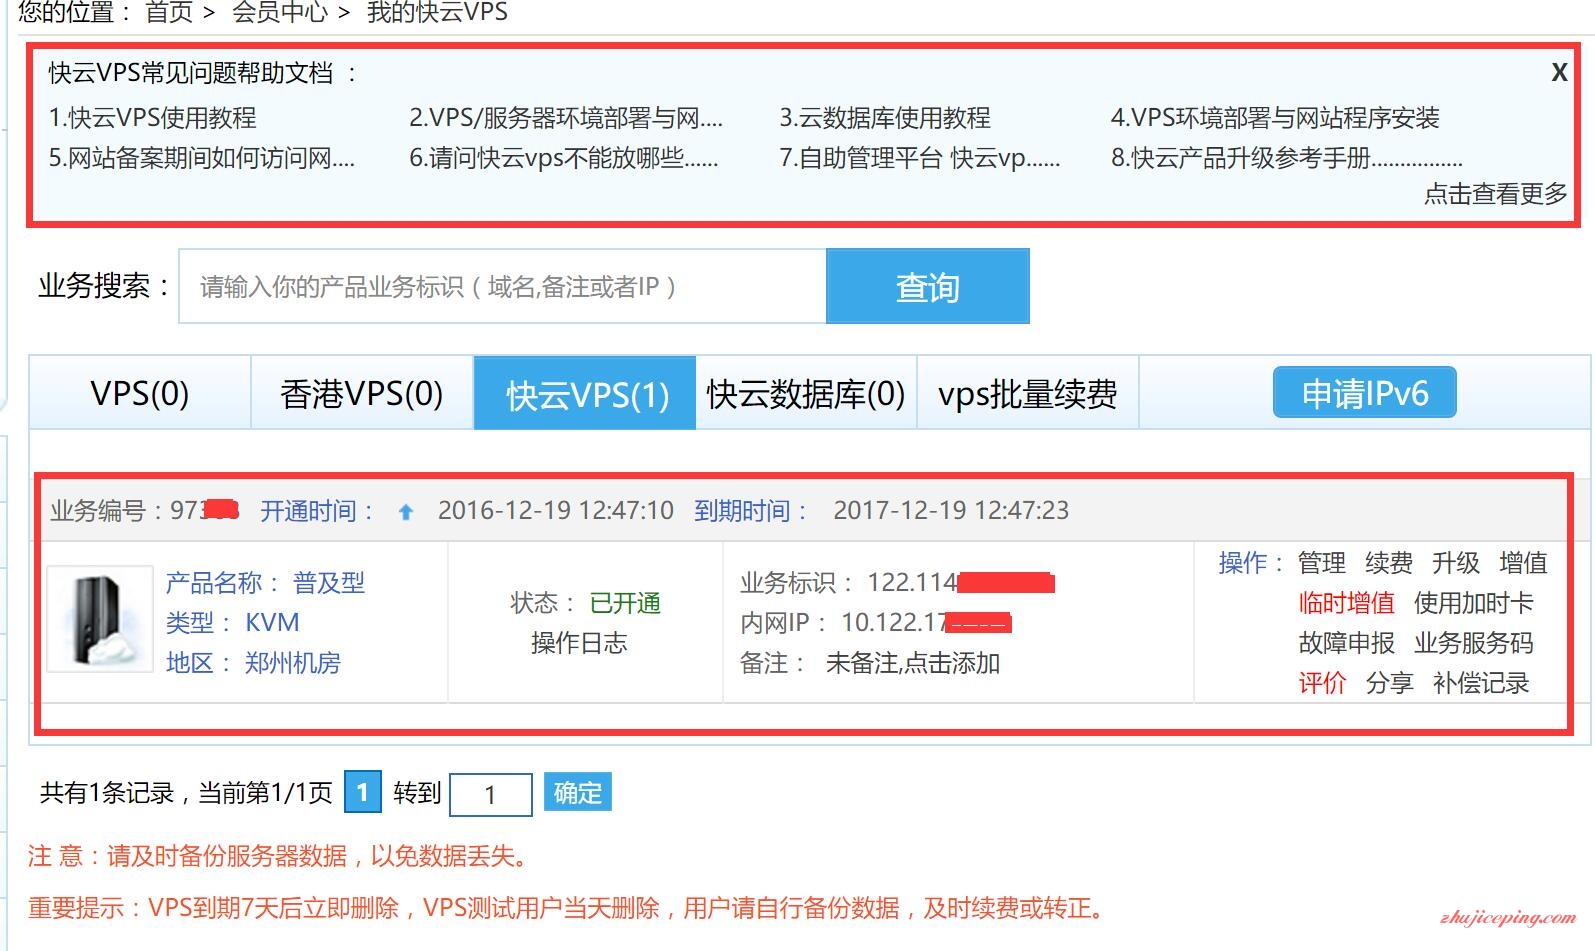Open 操作日志 operation log
Image resolution: width=1595 pixels, height=951 pixels.
click(x=579, y=643)
